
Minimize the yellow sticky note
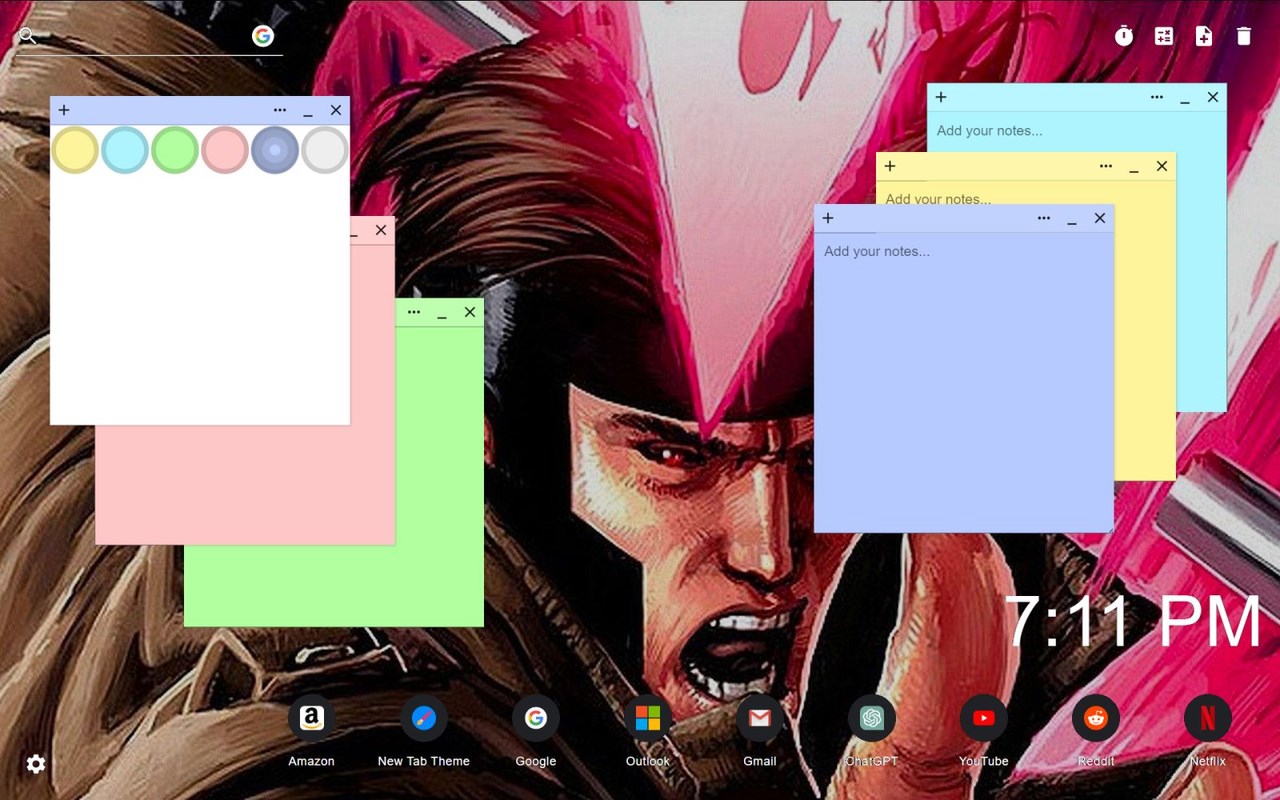click(x=1134, y=167)
